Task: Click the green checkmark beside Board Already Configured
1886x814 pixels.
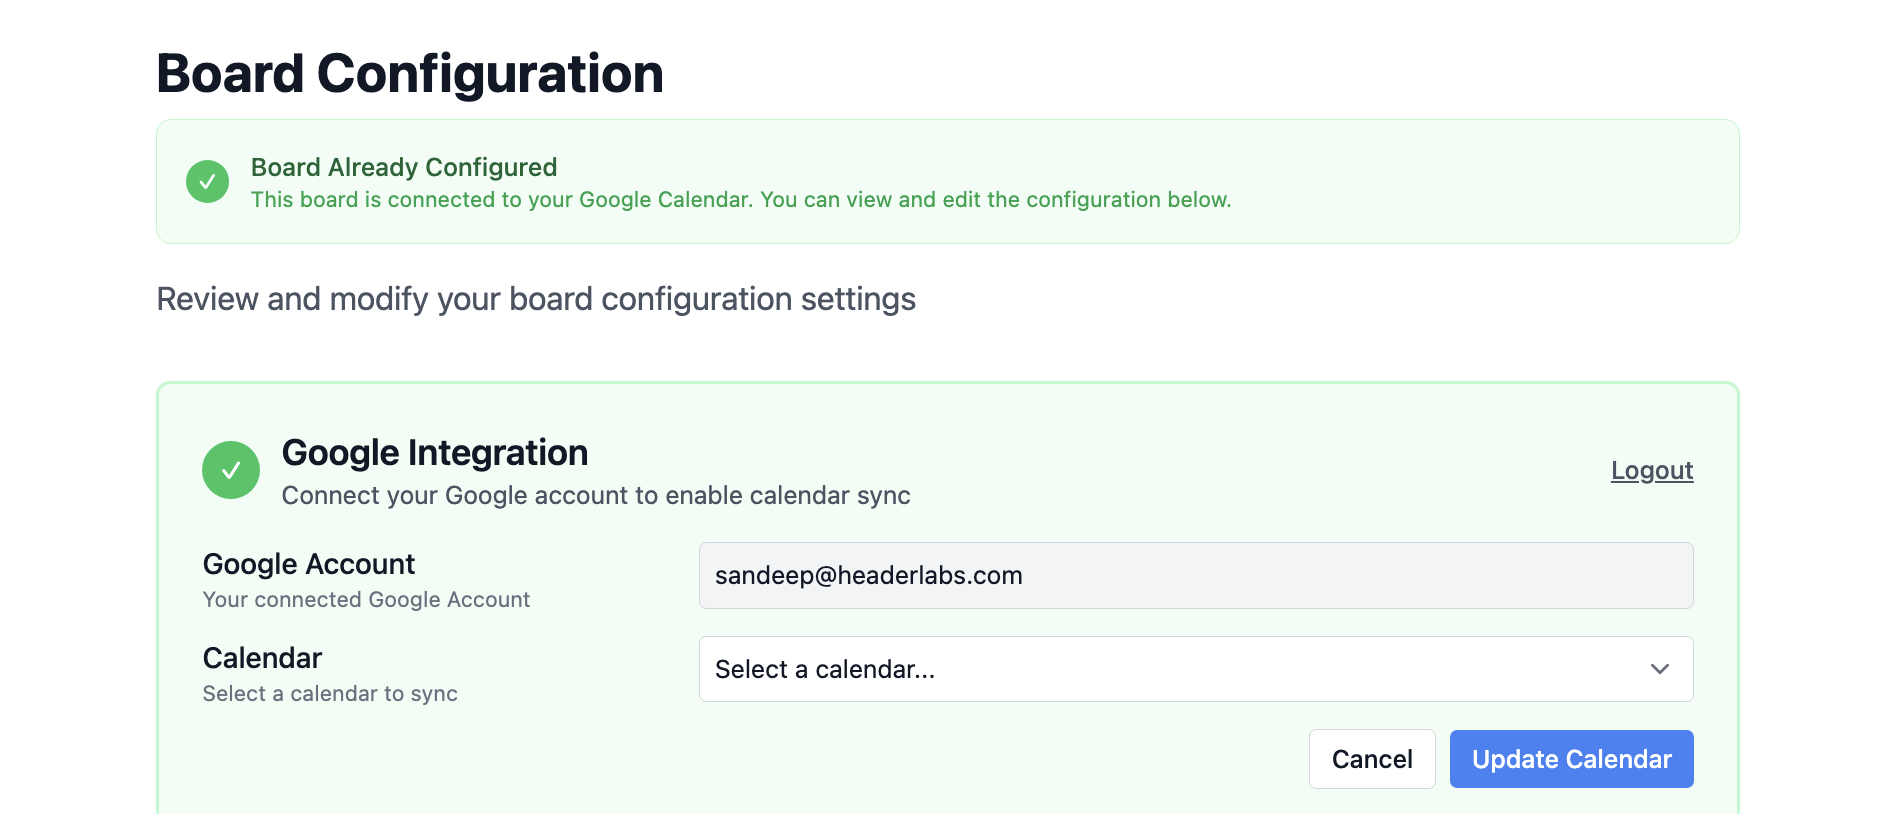Action: tap(207, 182)
